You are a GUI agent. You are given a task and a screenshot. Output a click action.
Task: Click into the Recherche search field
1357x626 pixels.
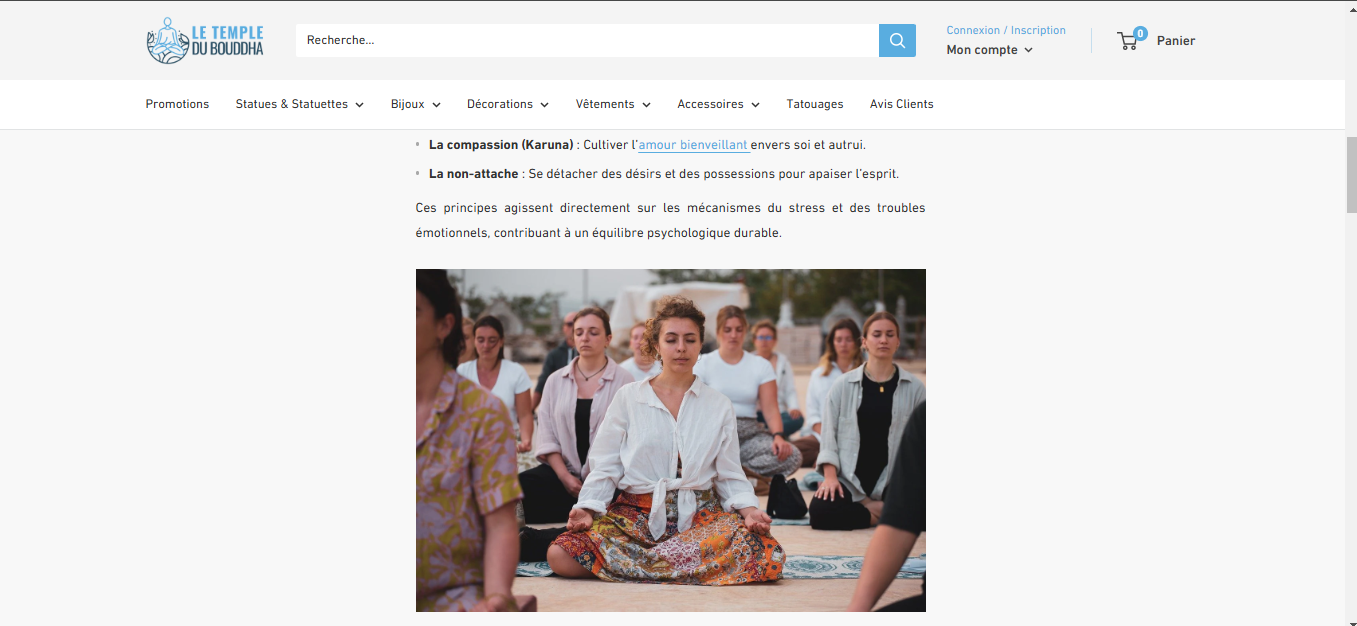pyautogui.click(x=587, y=40)
